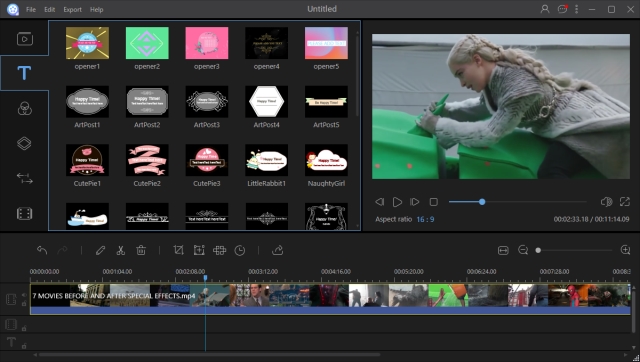Select the opener5 gradient text template

[326, 43]
